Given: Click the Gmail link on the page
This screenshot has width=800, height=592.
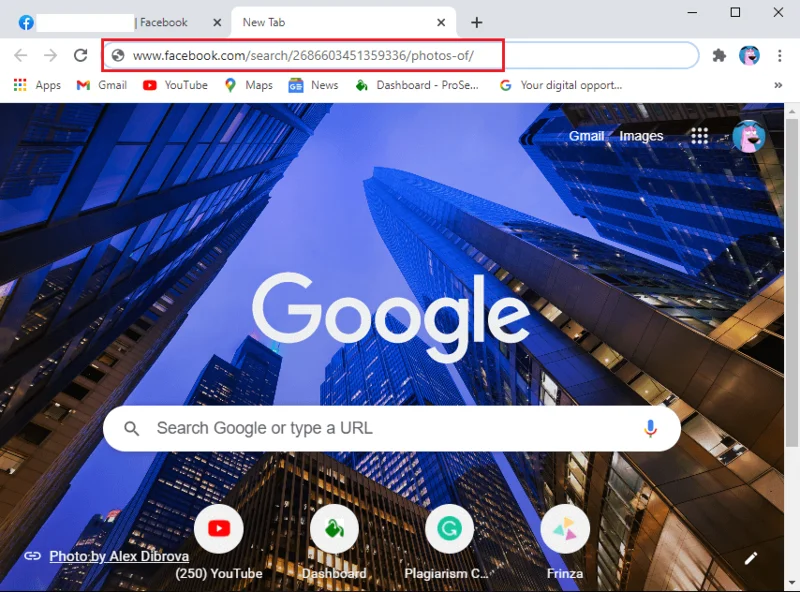Looking at the screenshot, I should (x=586, y=136).
